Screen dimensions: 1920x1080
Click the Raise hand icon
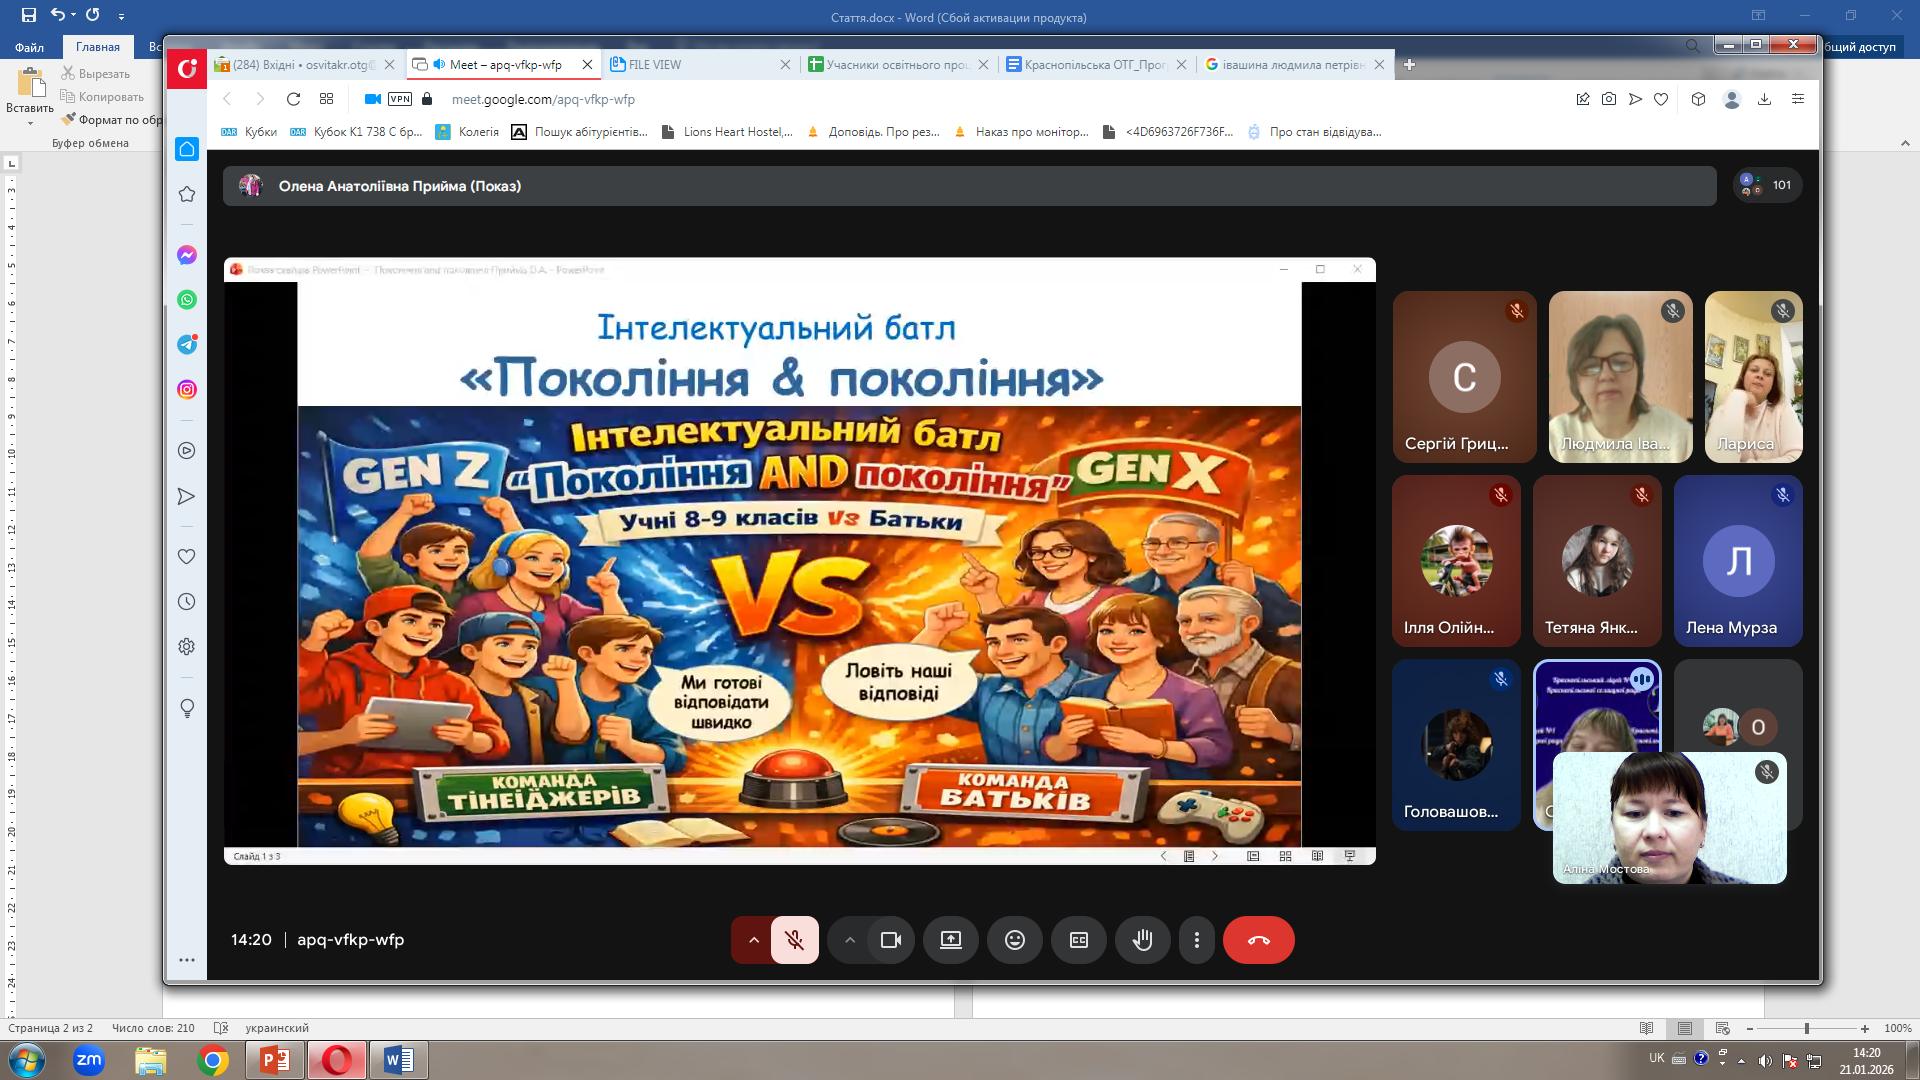1142,940
